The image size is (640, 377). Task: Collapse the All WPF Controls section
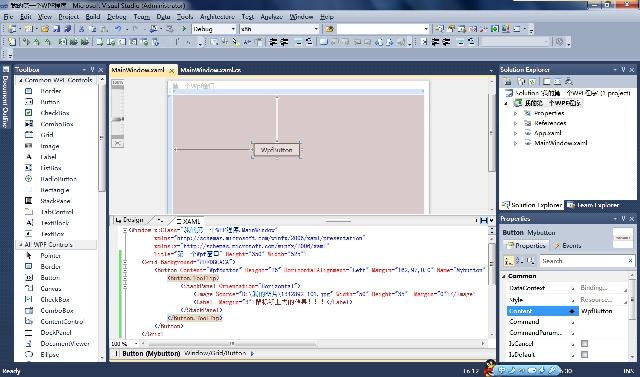click(x=20, y=245)
